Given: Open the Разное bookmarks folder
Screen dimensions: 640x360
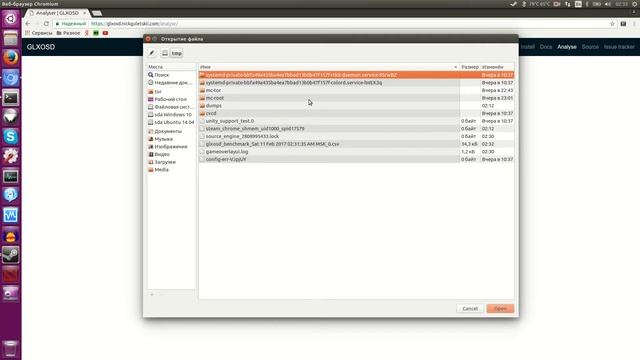Looking at the screenshot, I should (x=68, y=33).
